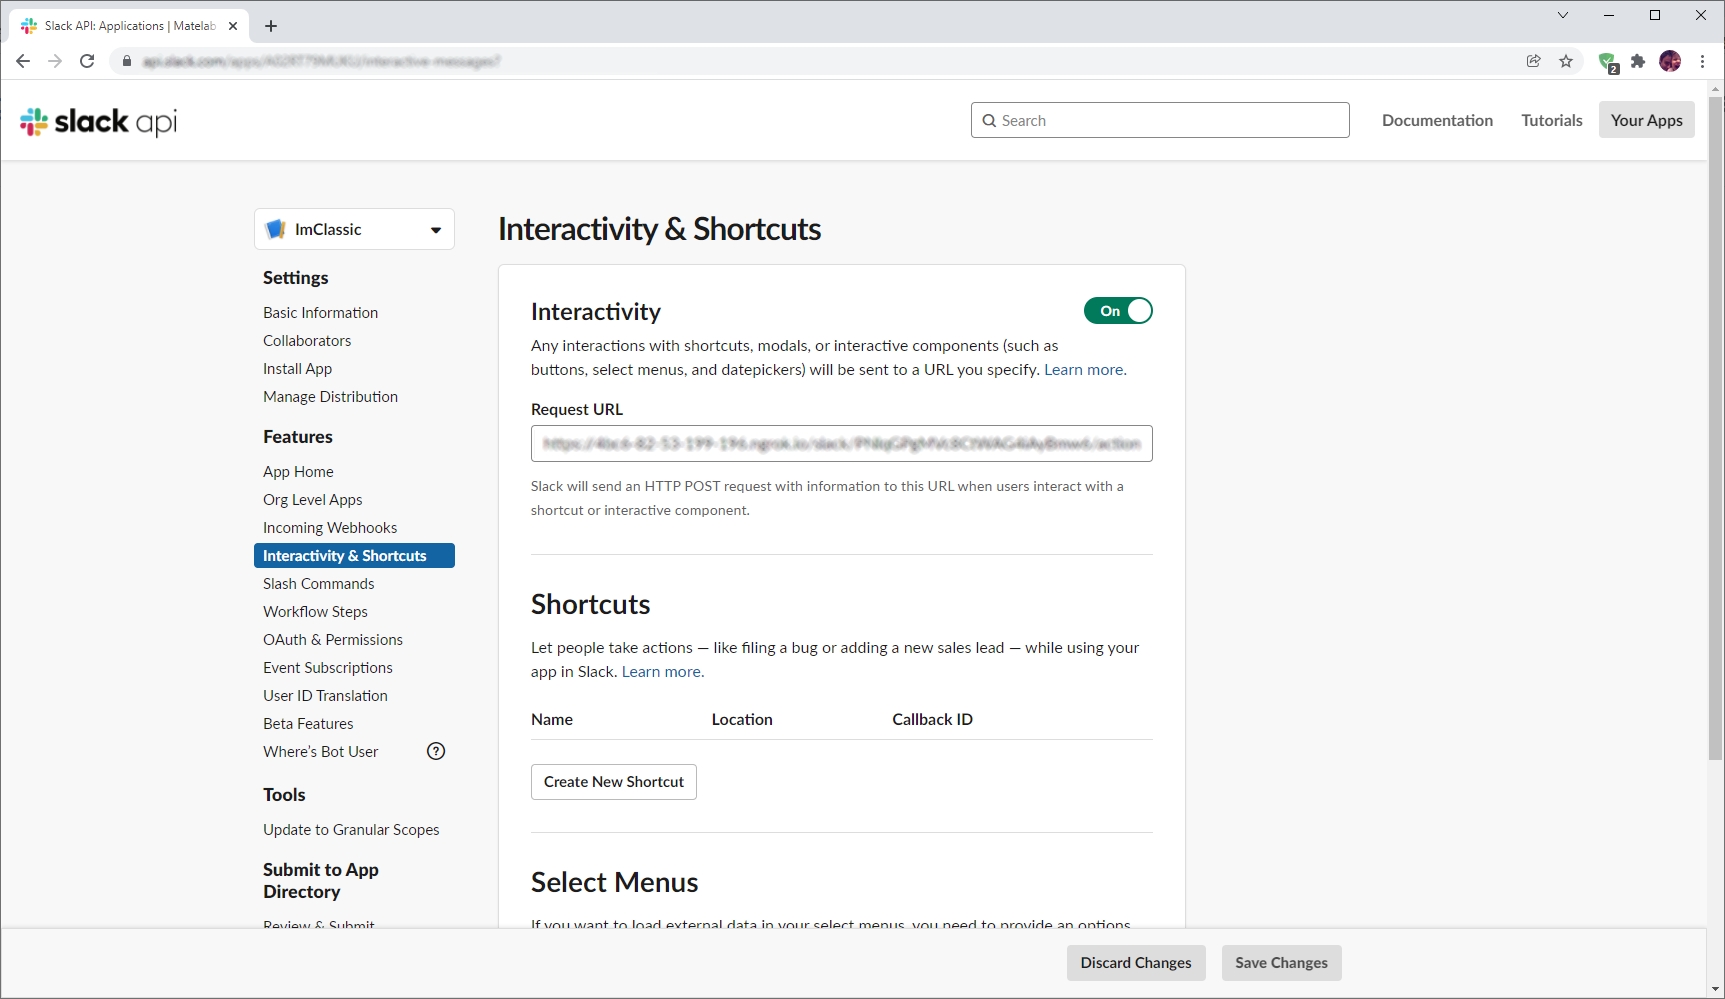Click Learn more link under Shortcuts
Screen dimensions: 1725x999
[662, 672]
